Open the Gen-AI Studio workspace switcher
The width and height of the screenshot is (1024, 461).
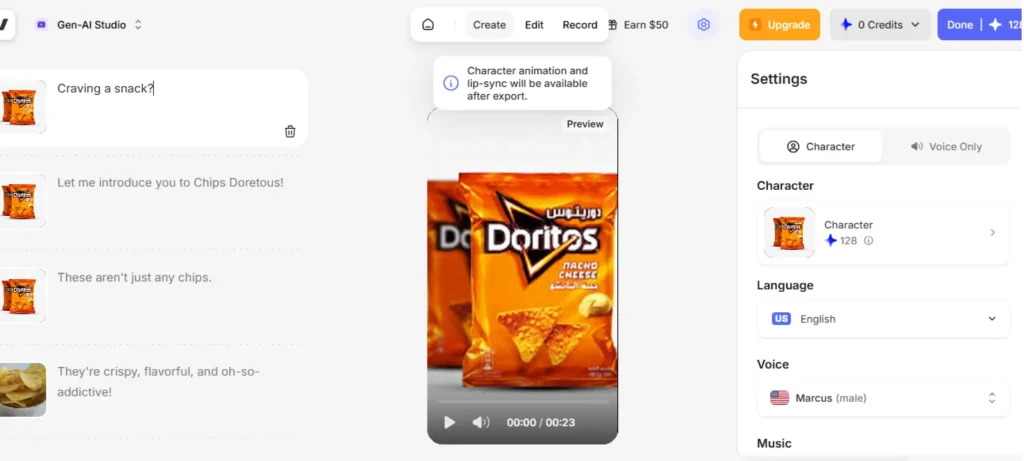(89, 25)
